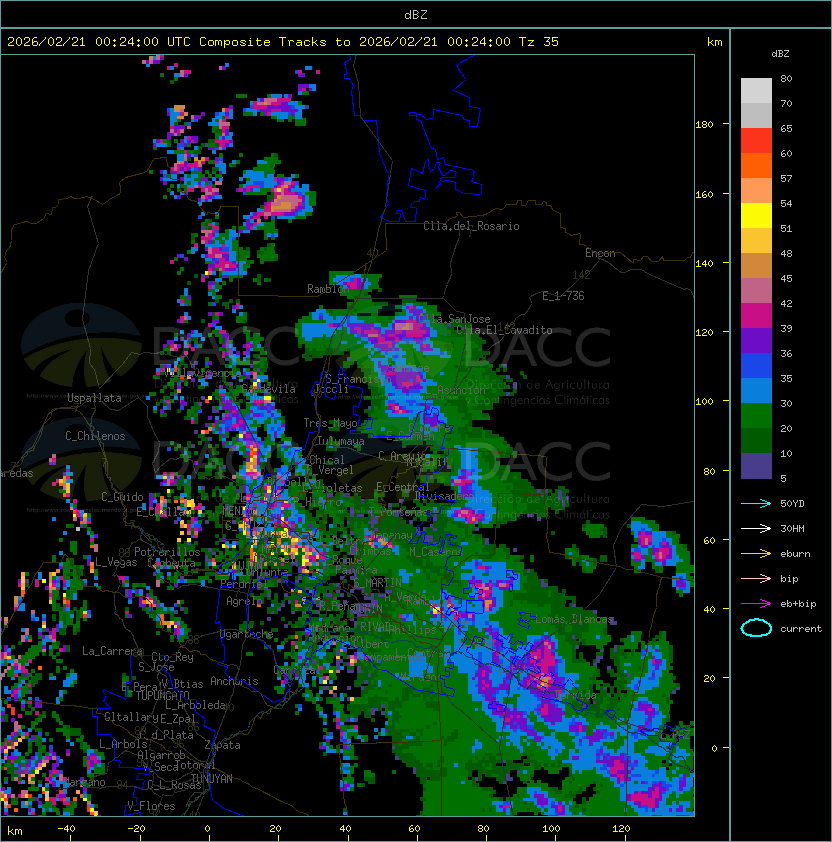Click the 'Potrerillos' map label
The width and height of the screenshot is (832, 842).
point(167,552)
